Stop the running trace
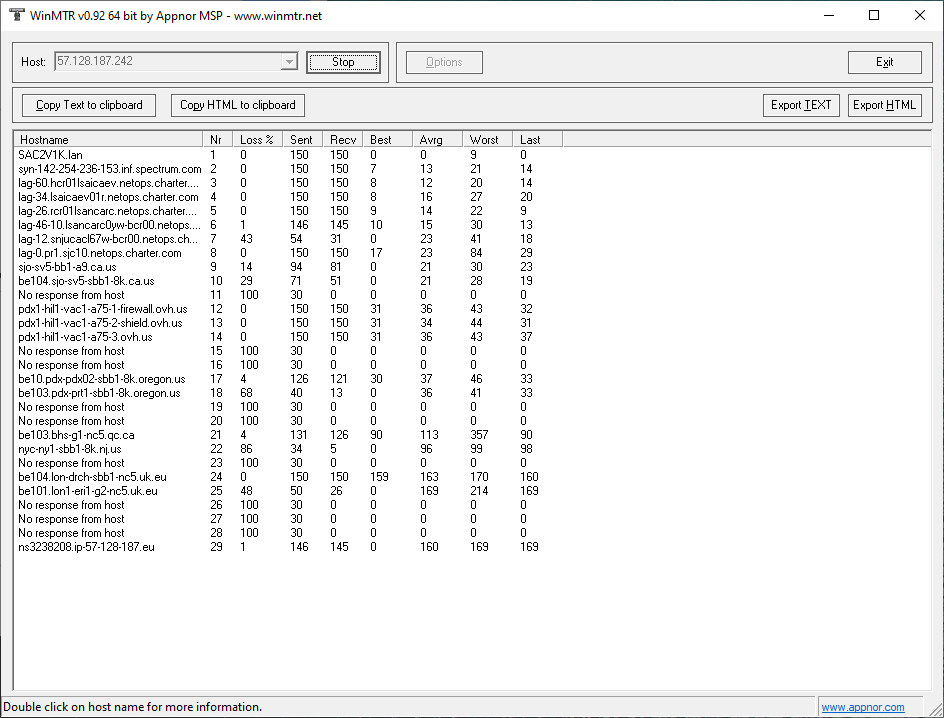The image size is (944, 718). coord(343,62)
